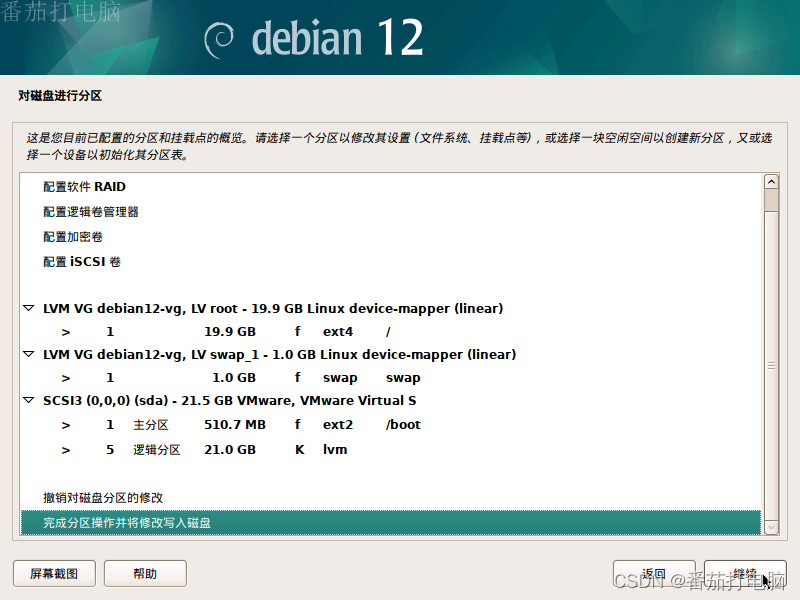Click the 逻辑分区 partition type text
The height and width of the screenshot is (600, 800).
coord(157,449)
